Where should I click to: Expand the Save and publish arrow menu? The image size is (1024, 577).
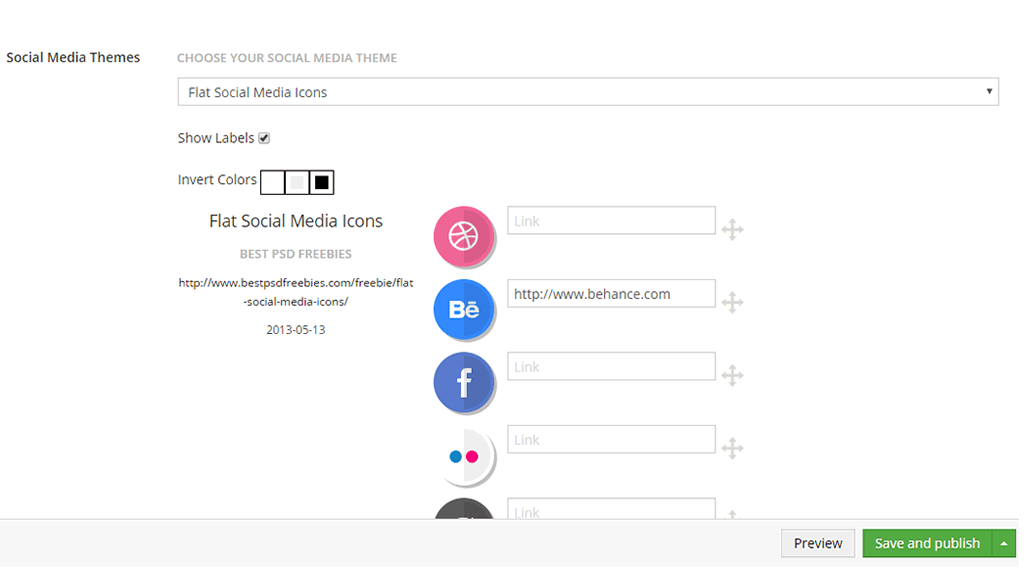(x=1004, y=543)
